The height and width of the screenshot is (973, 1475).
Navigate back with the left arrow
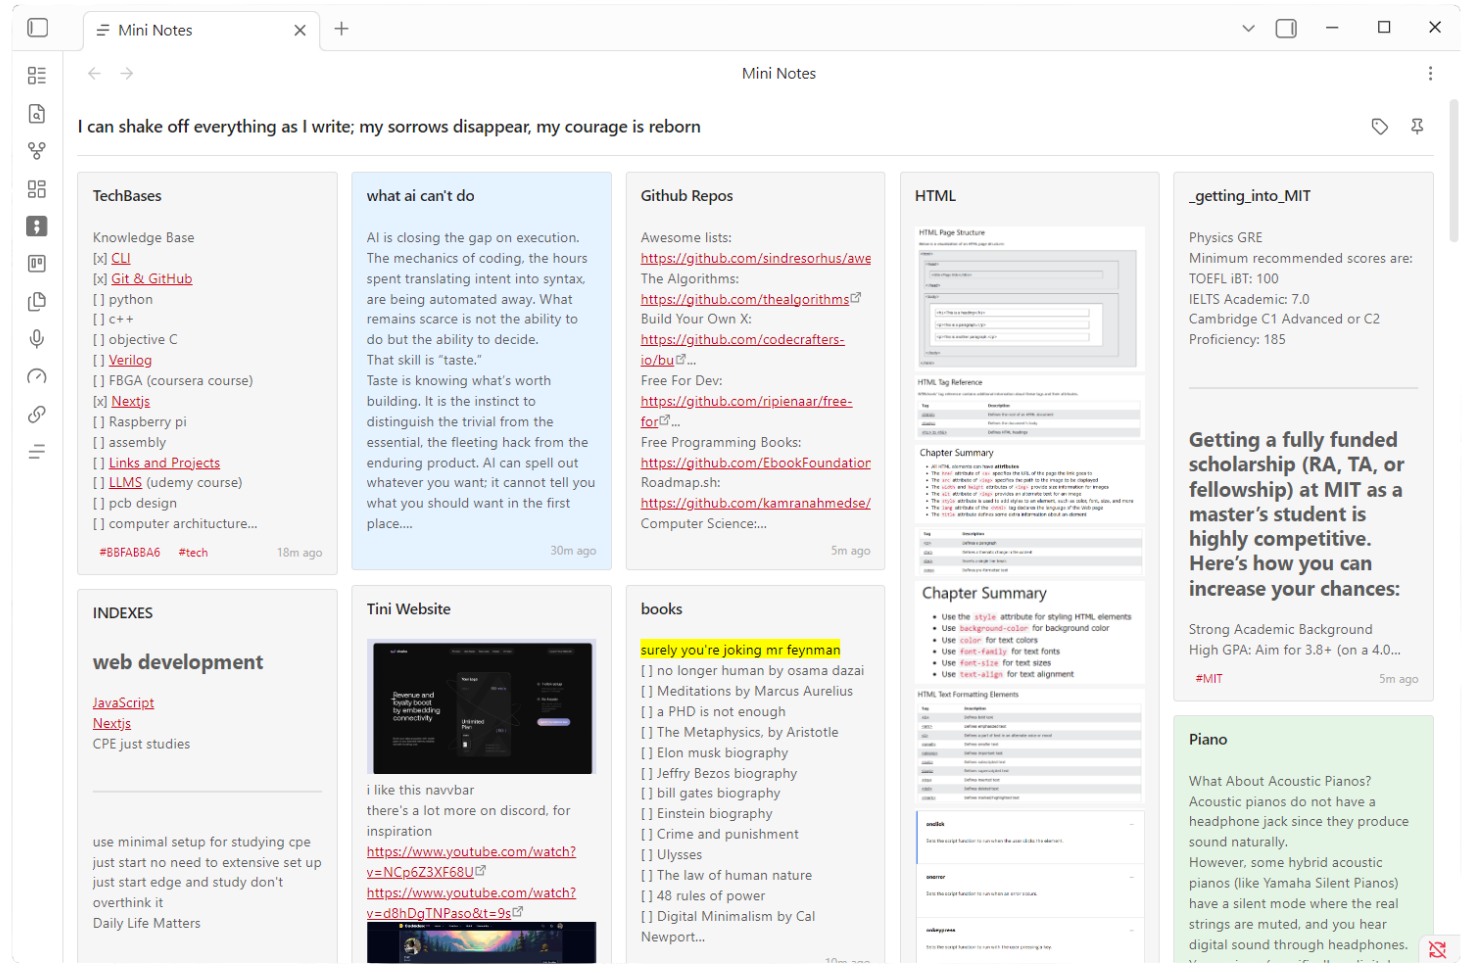[x=94, y=73]
